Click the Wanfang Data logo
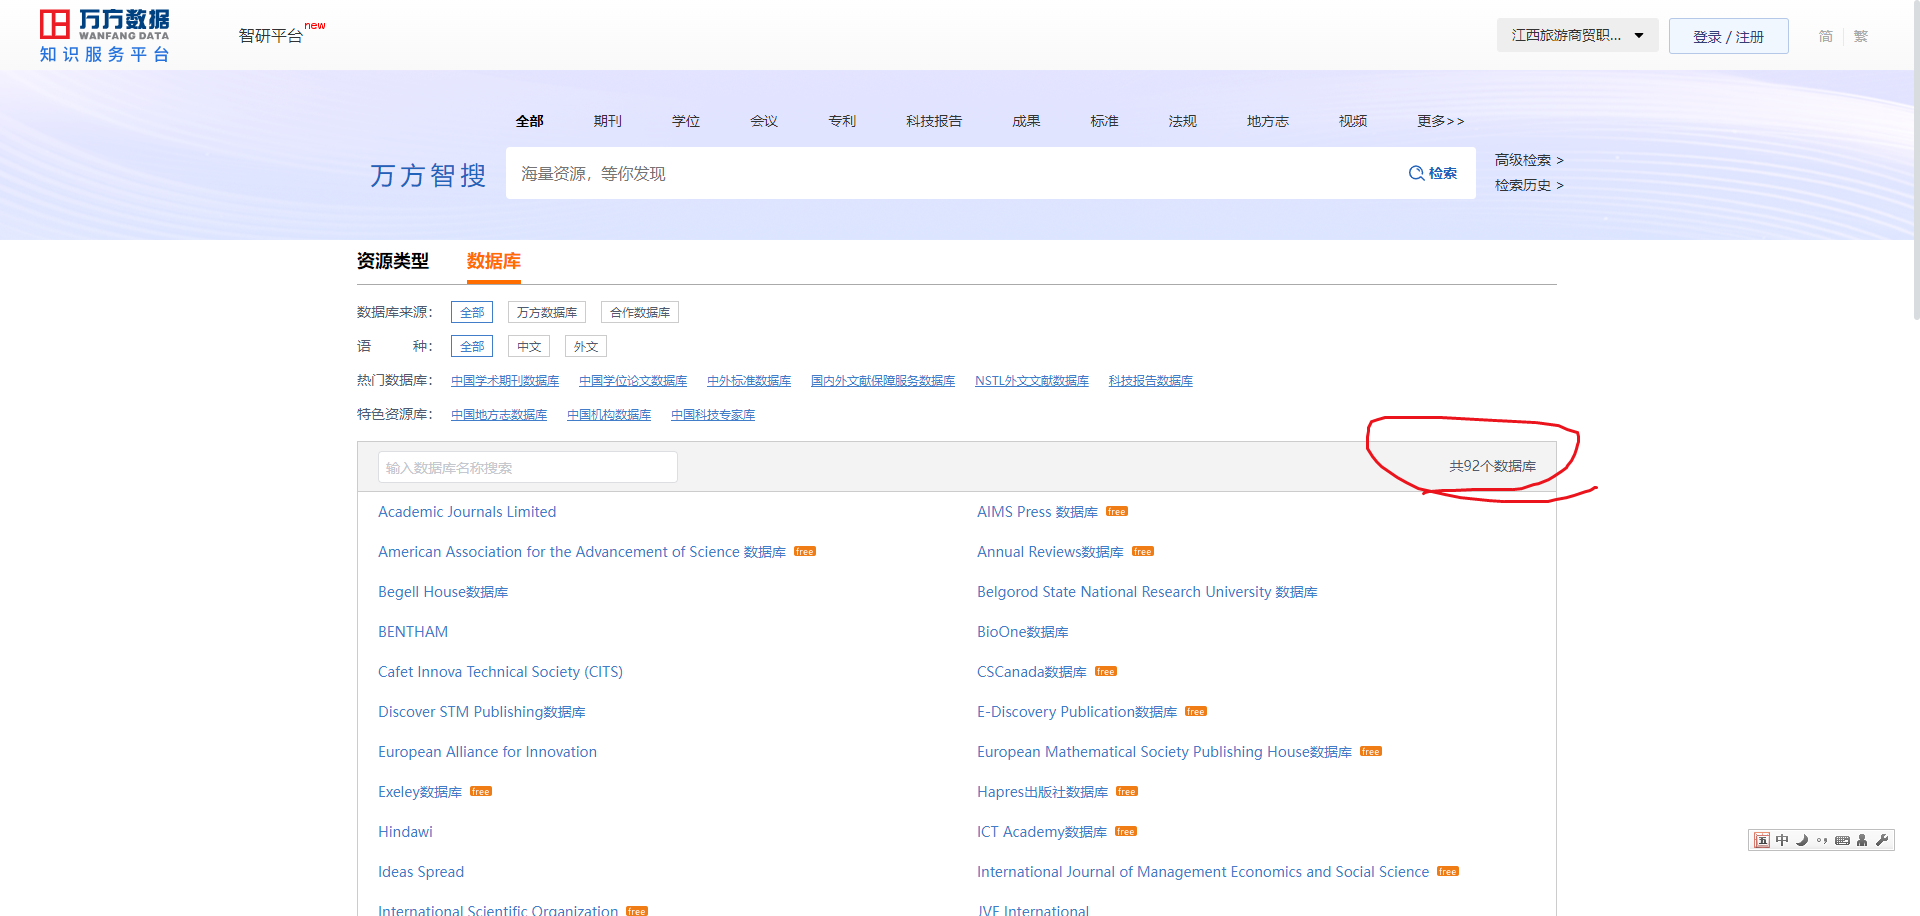 (104, 36)
